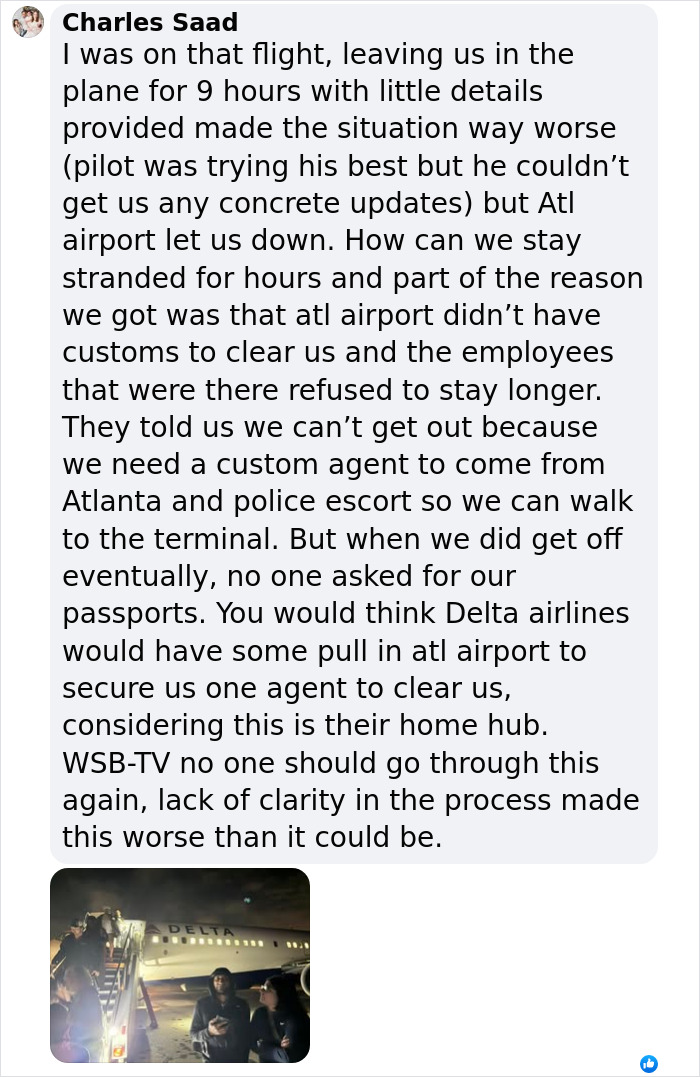Select the Delta logo on the plane
The width and height of the screenshot is (700, 1077).
tap(199, 929)
